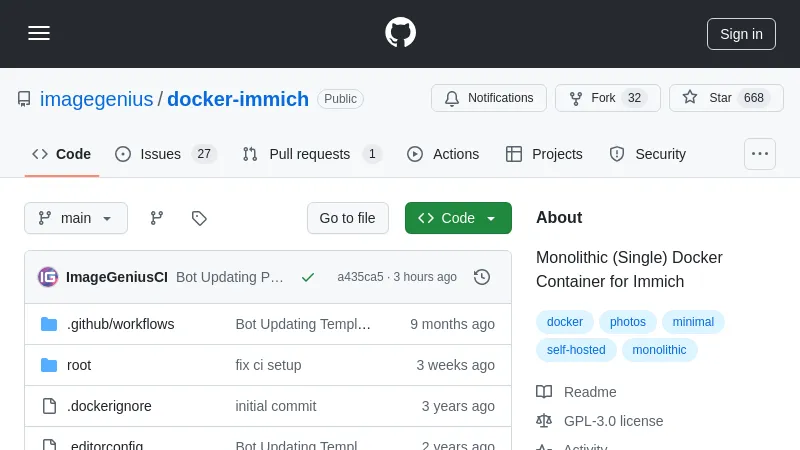Screen dimensions: 800x450
Task: Click the Sign in button
Action: 741,33
